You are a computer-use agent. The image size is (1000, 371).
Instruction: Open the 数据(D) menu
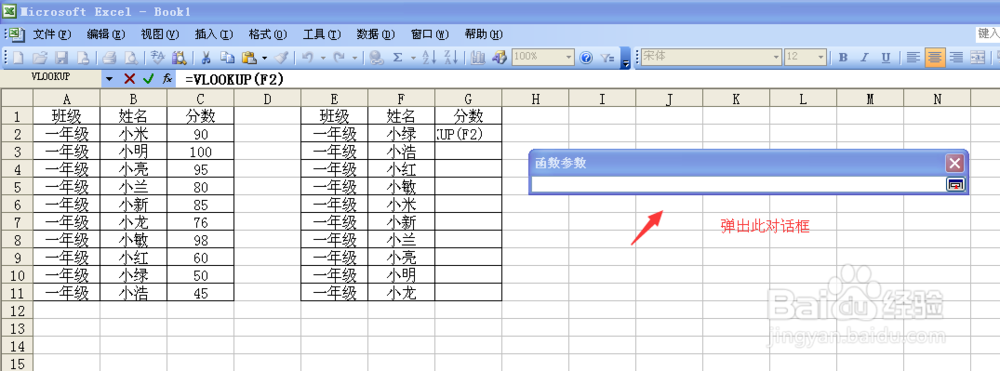click(x=376, y=34)
